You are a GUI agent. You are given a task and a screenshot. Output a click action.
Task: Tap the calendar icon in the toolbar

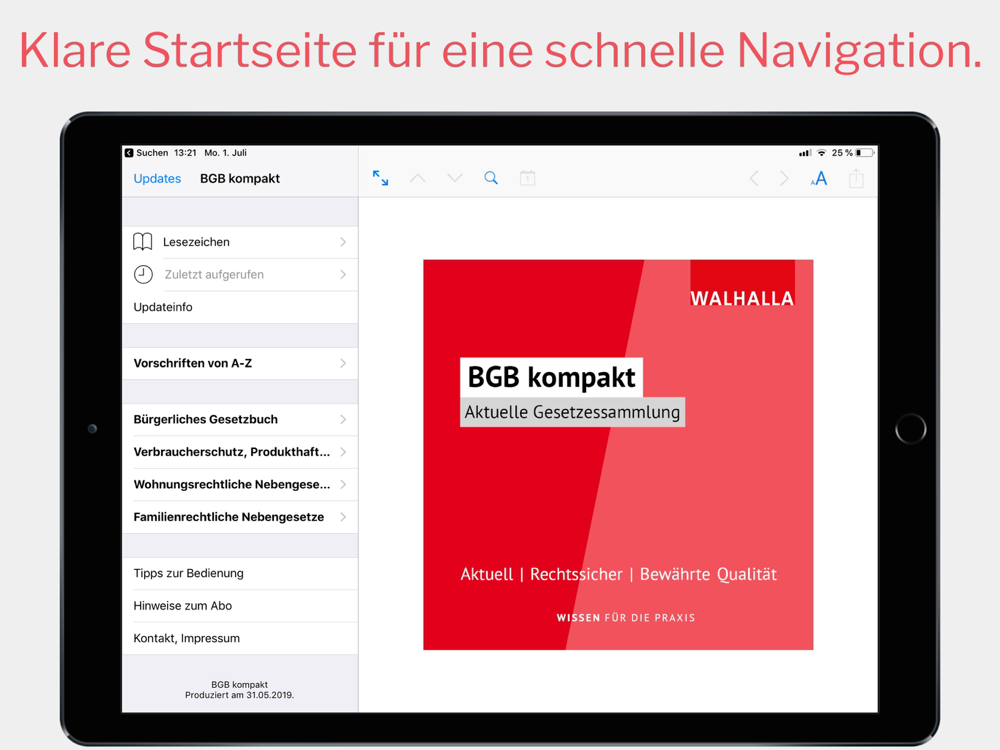click(x=527, y=178)
